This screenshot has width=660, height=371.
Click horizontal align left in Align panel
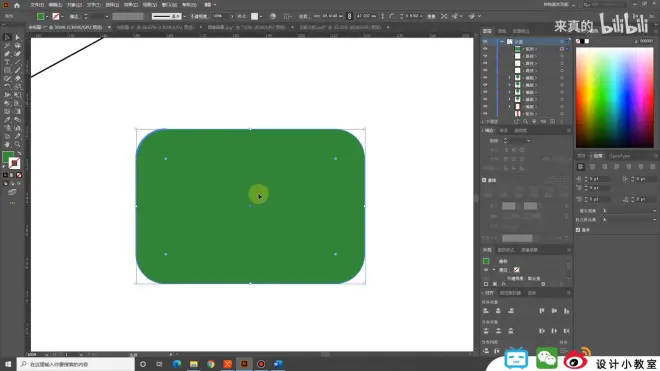[x=486, y=311]
